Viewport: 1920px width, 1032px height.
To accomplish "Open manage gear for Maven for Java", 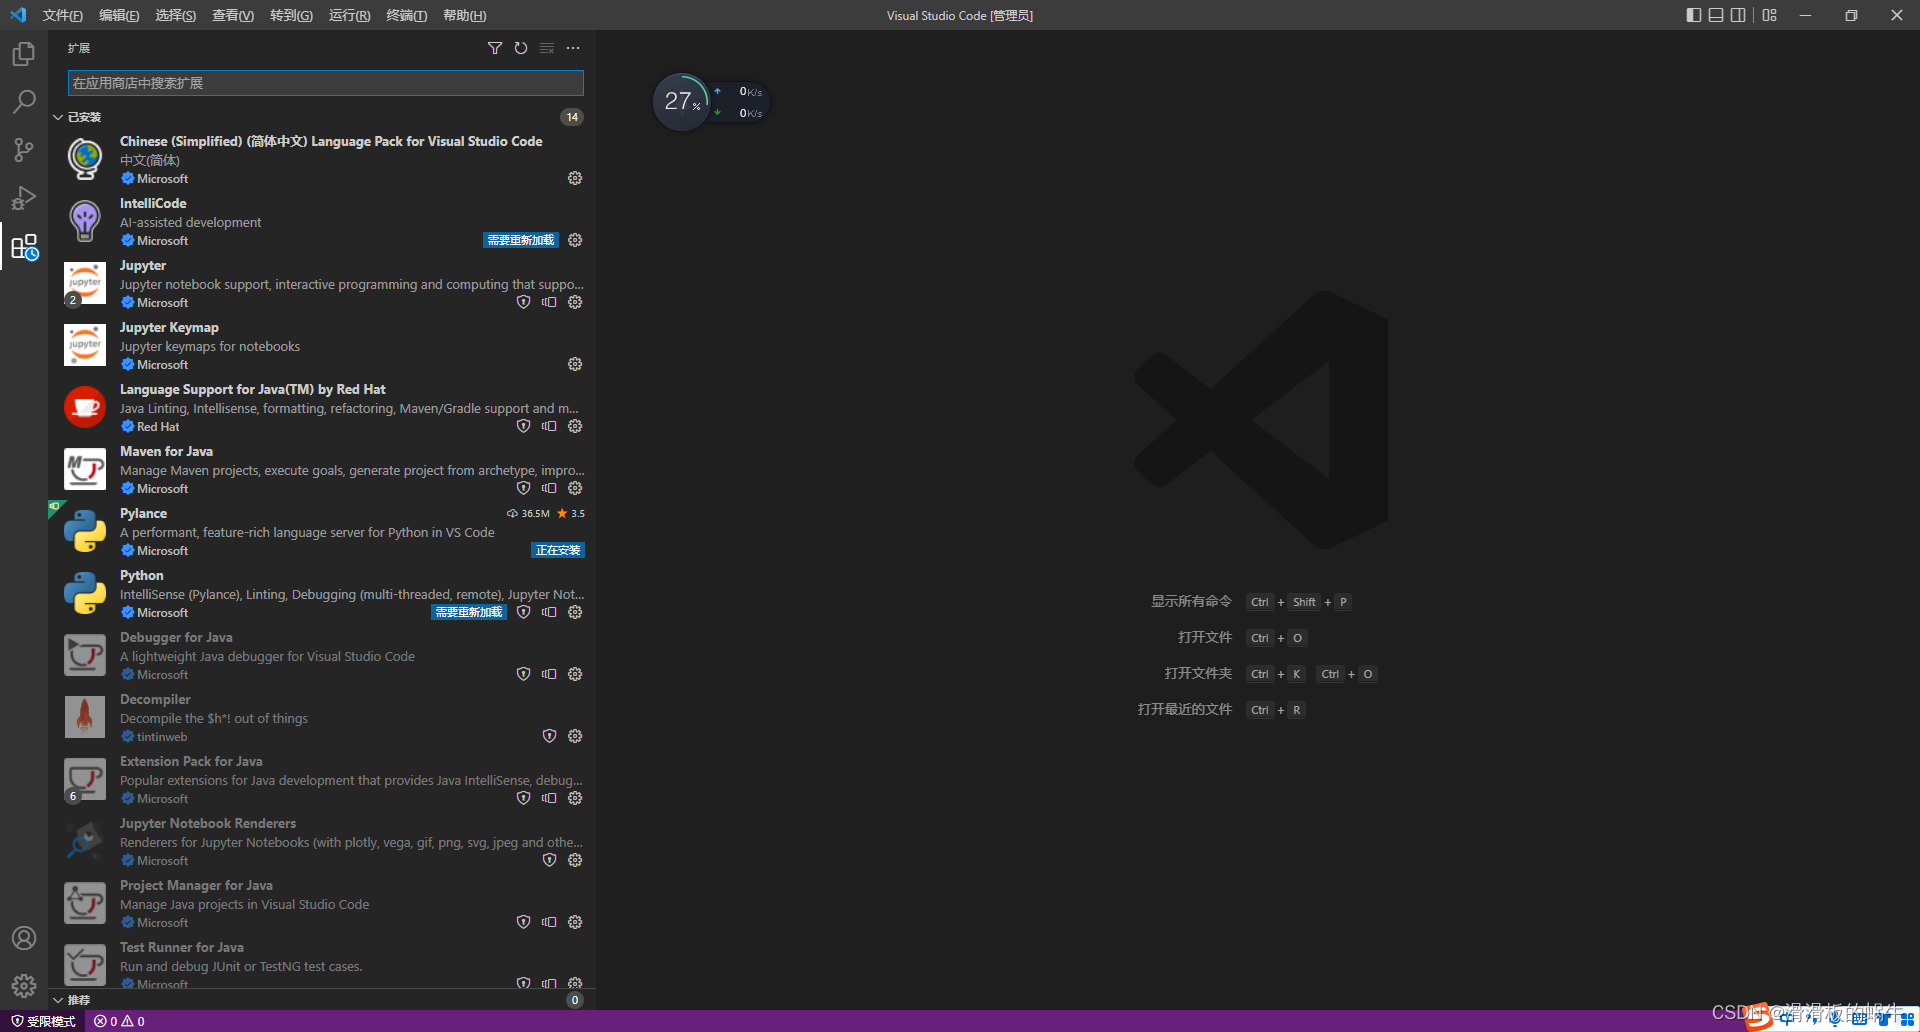I will (x=575, y=488).
